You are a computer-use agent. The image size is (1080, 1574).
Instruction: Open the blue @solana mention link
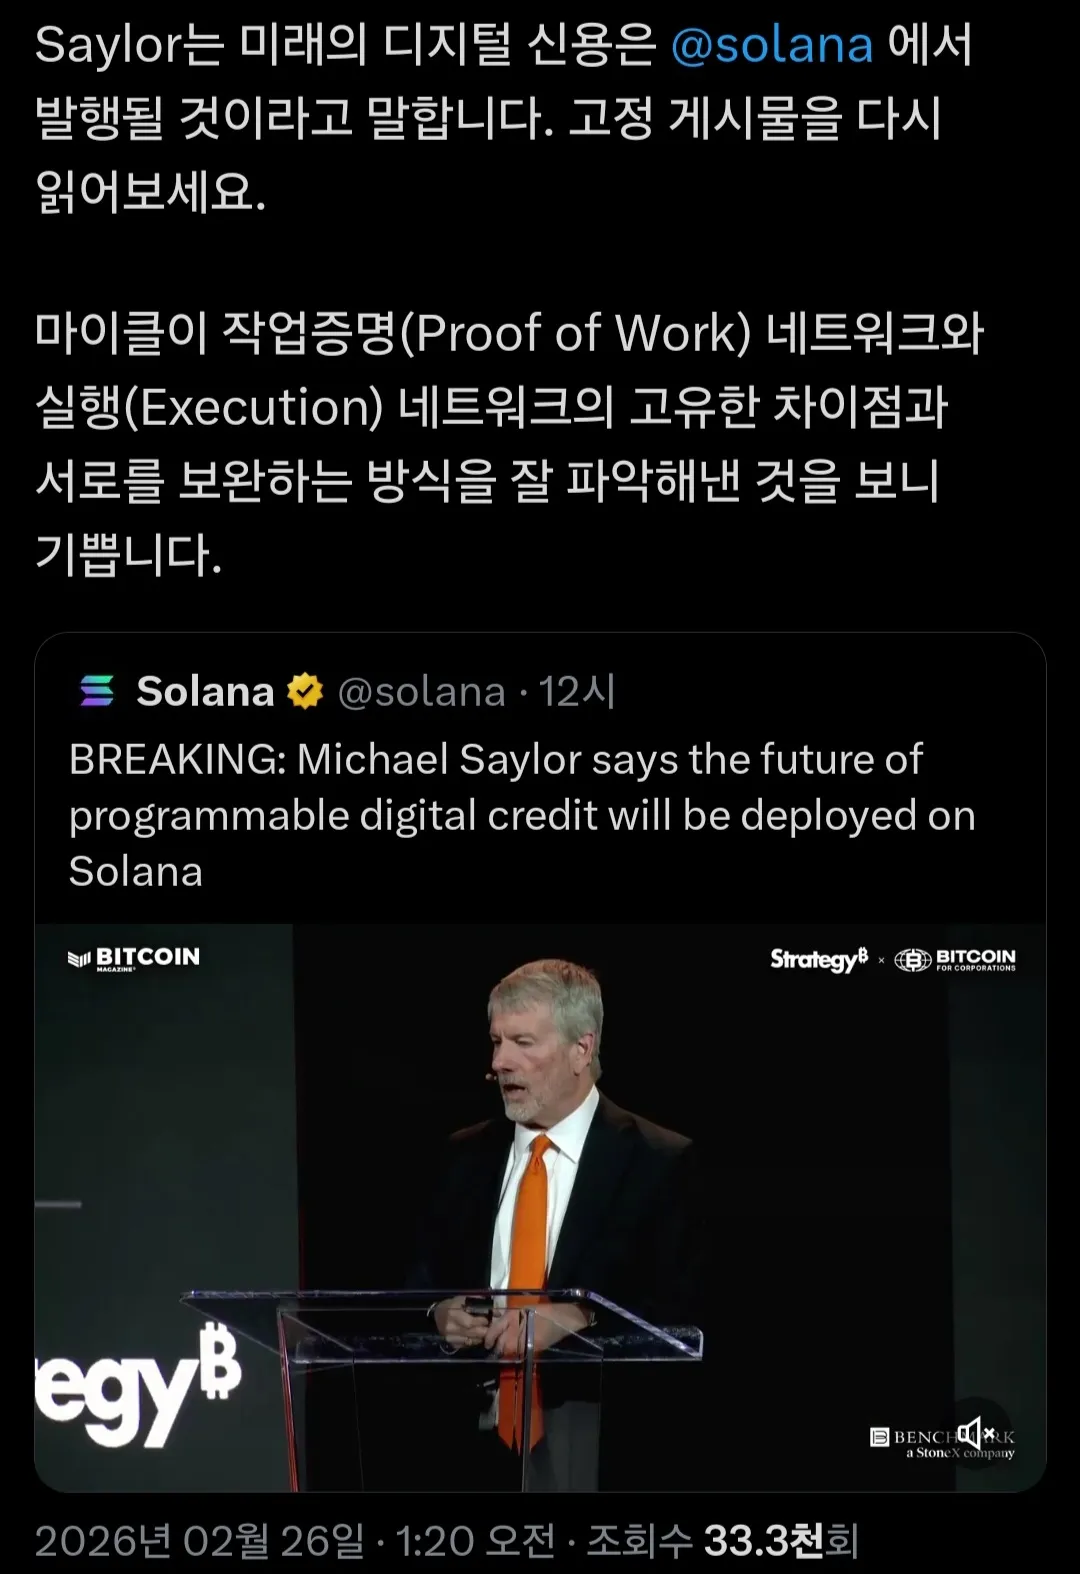[x=771, y=46]
